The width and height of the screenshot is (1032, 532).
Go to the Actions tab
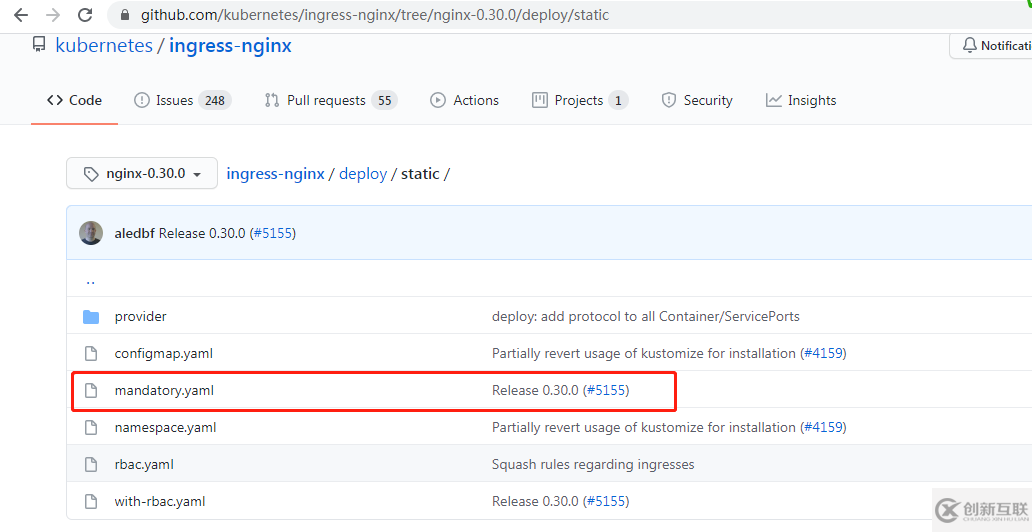464,101
